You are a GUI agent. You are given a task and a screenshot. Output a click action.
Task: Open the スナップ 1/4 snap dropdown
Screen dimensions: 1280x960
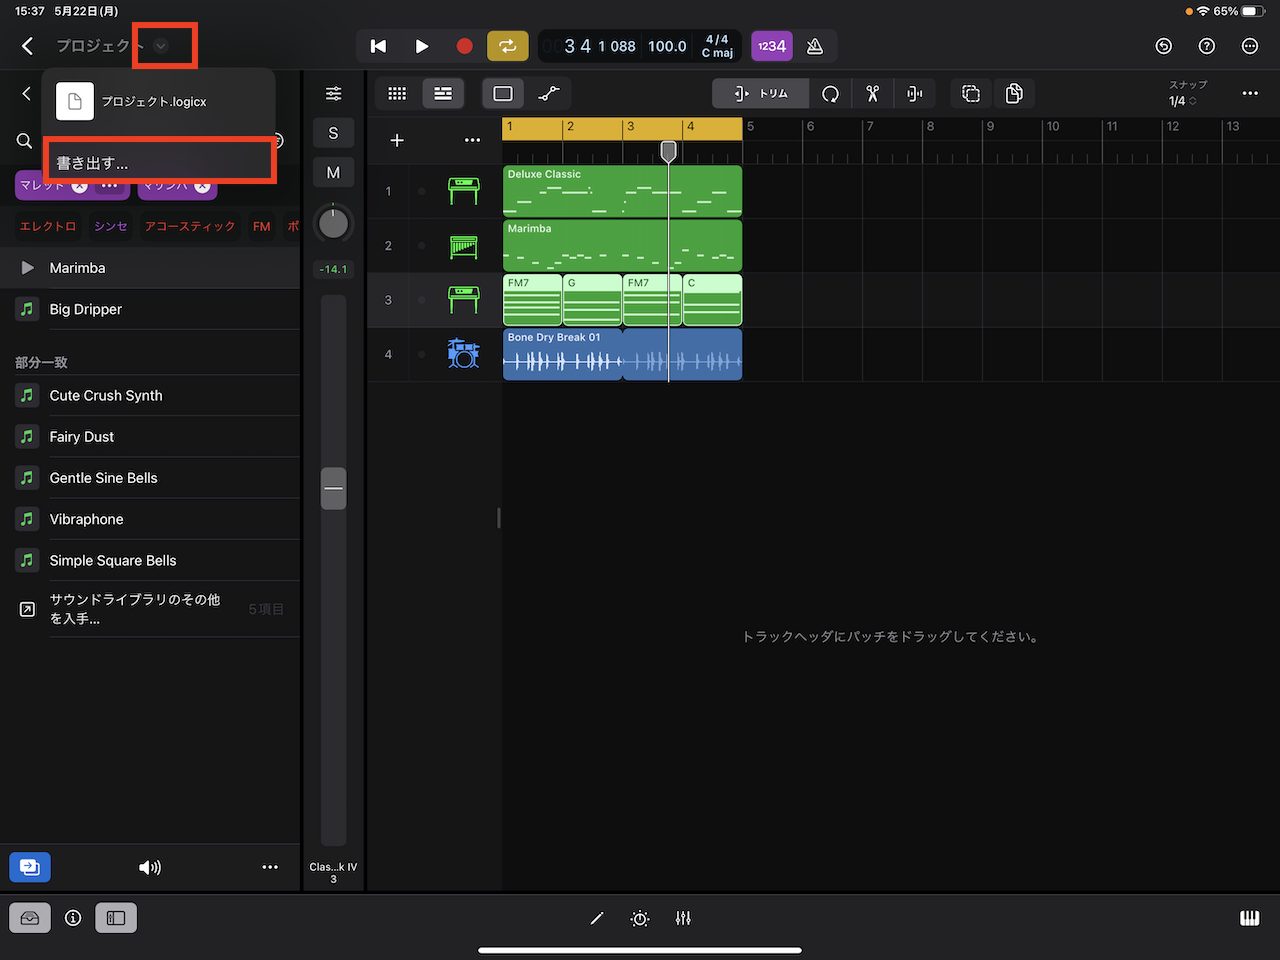pos(1186,94)
